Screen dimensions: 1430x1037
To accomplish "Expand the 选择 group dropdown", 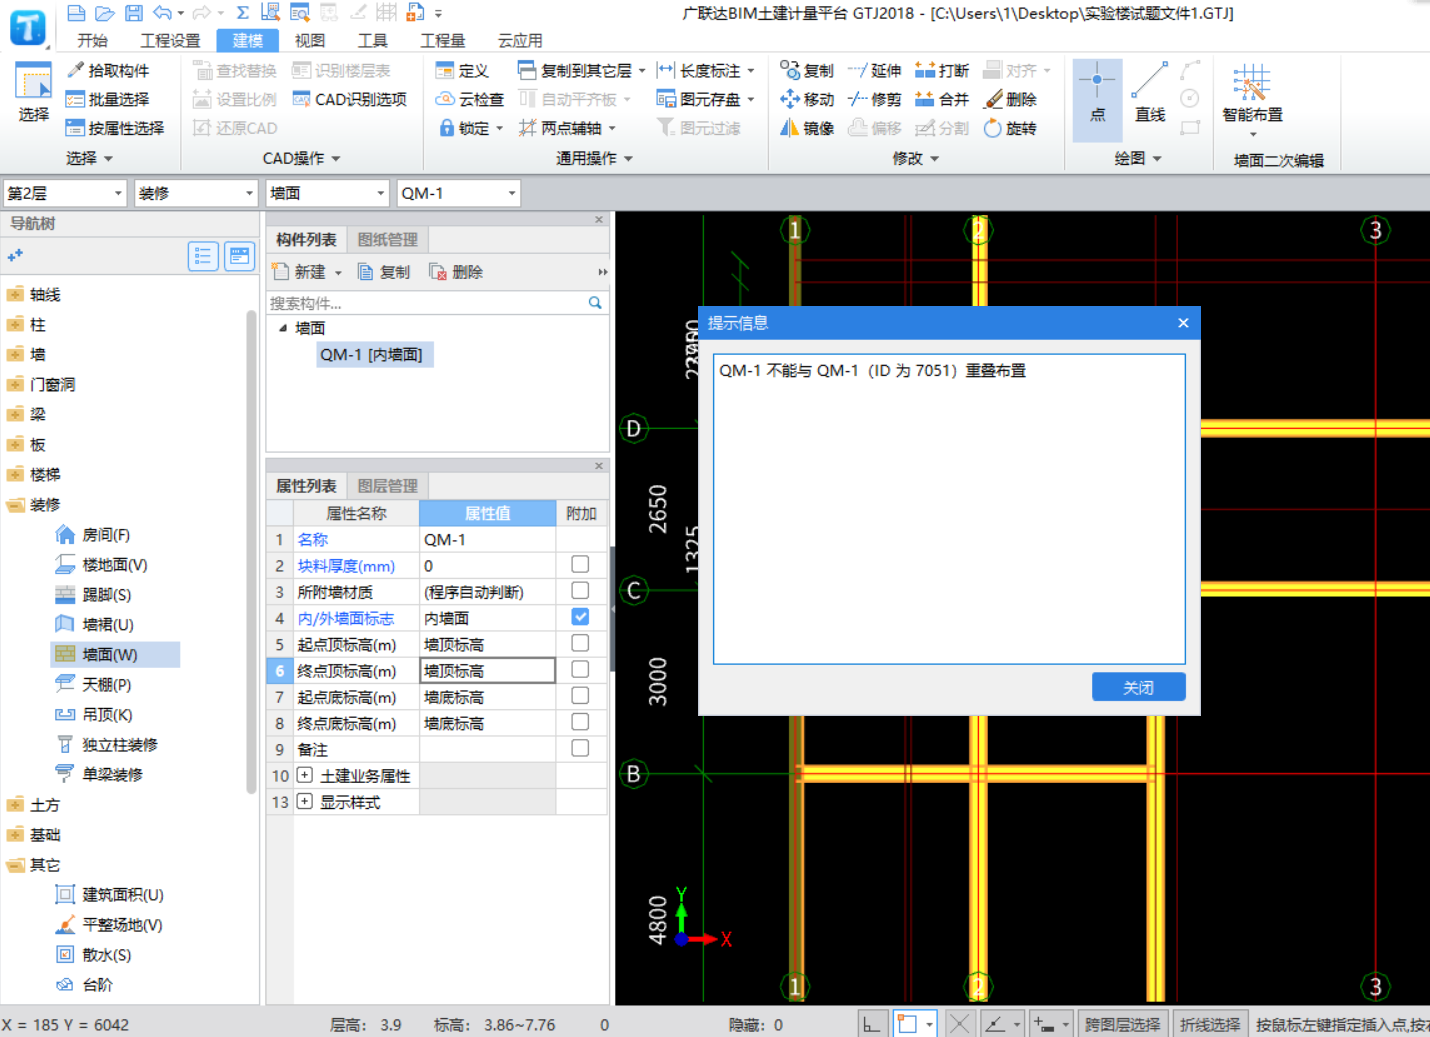I will click(90, 158).
